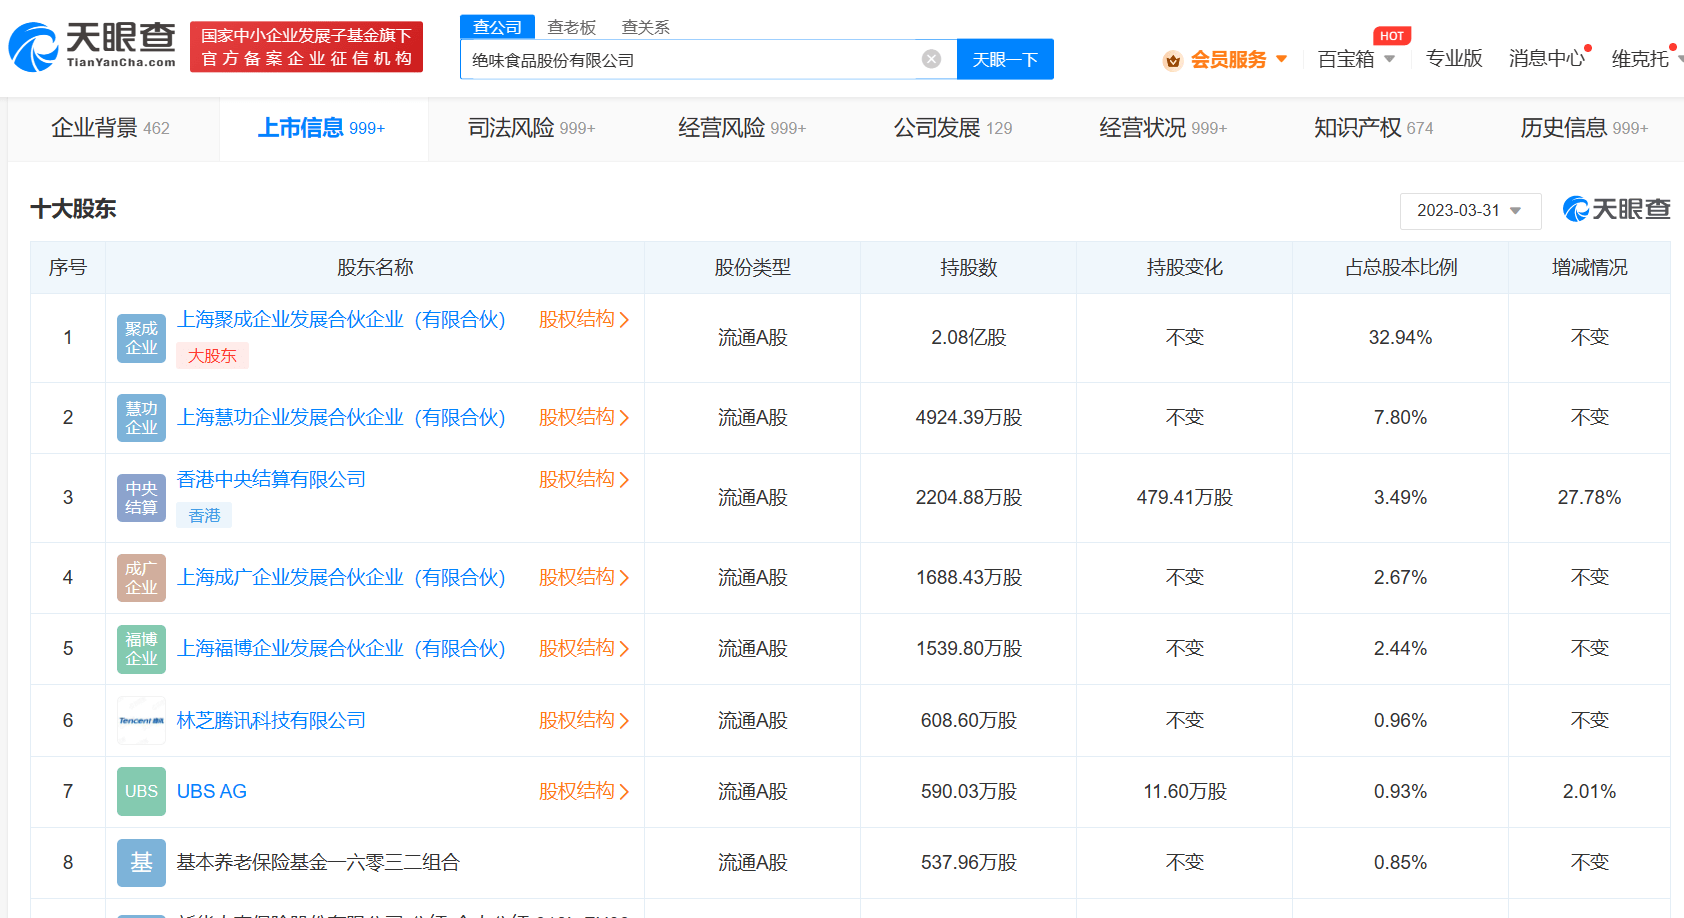Click the UBS shareholder avatar icon

coord(141,791)
